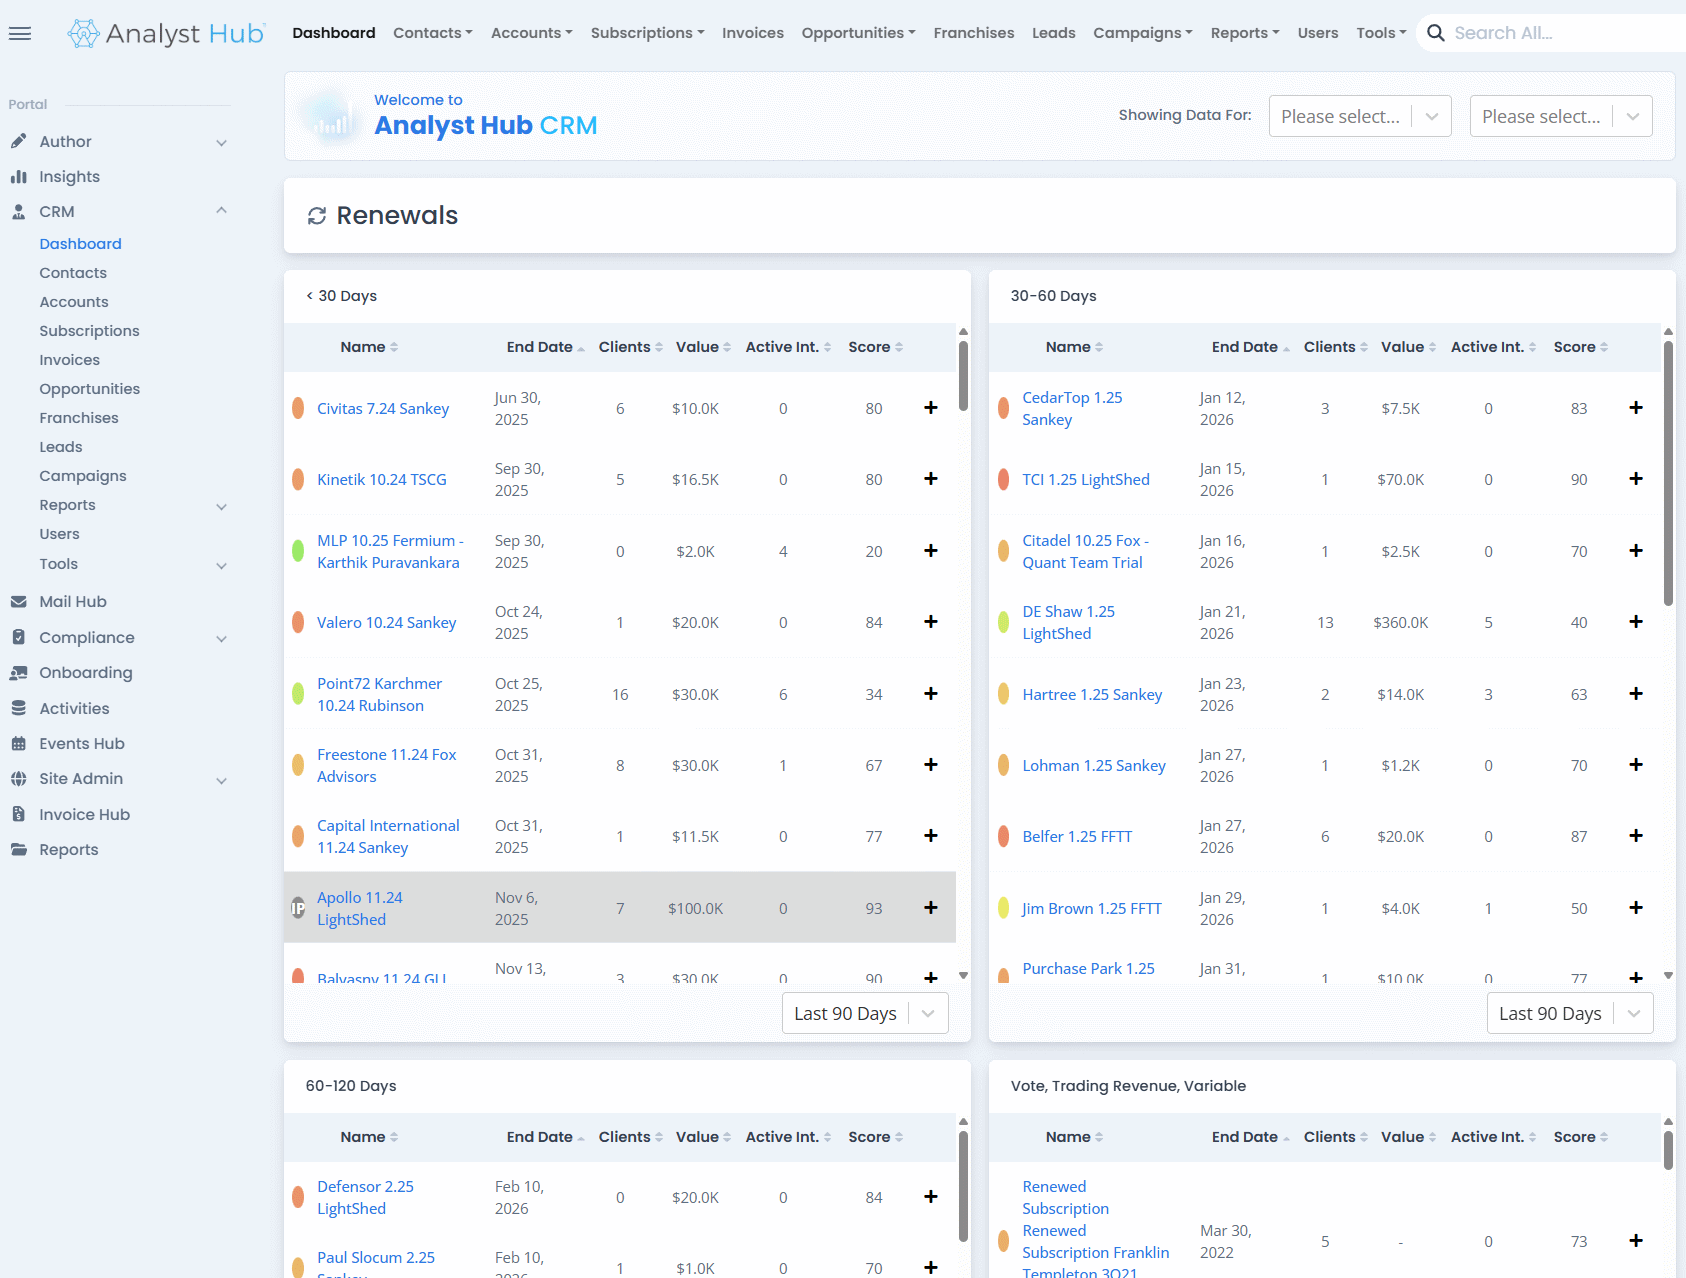
Task: Click the Activities icon in the sidebar
Action: point(19,708)
